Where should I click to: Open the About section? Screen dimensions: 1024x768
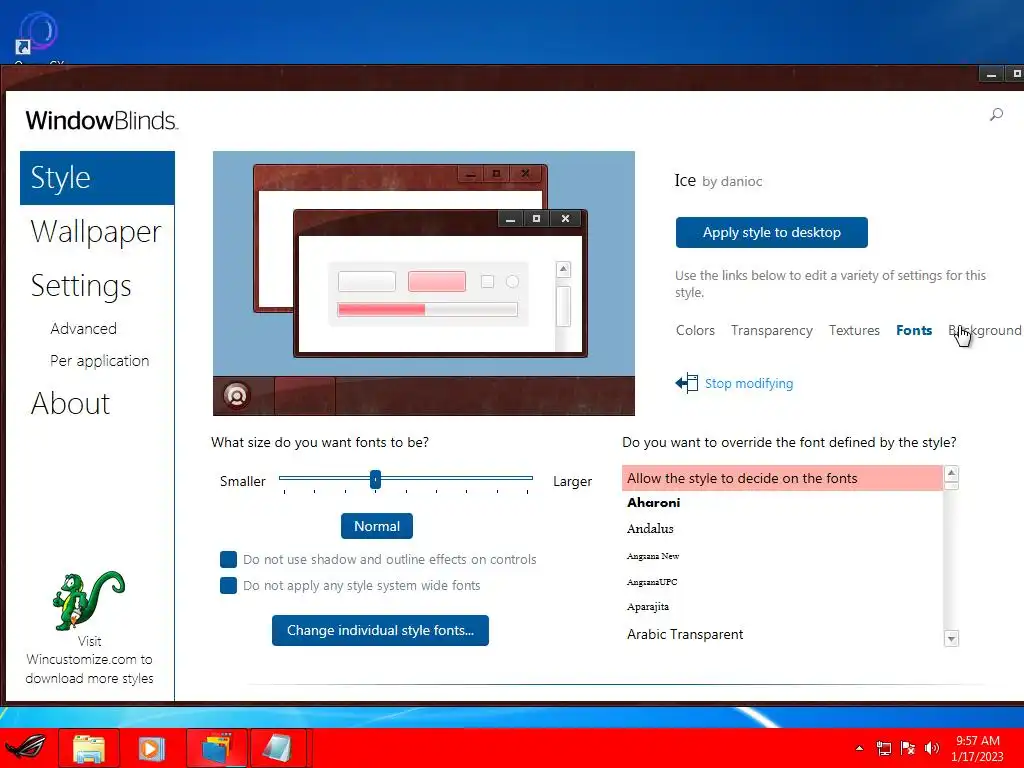[x=70, y=404]
